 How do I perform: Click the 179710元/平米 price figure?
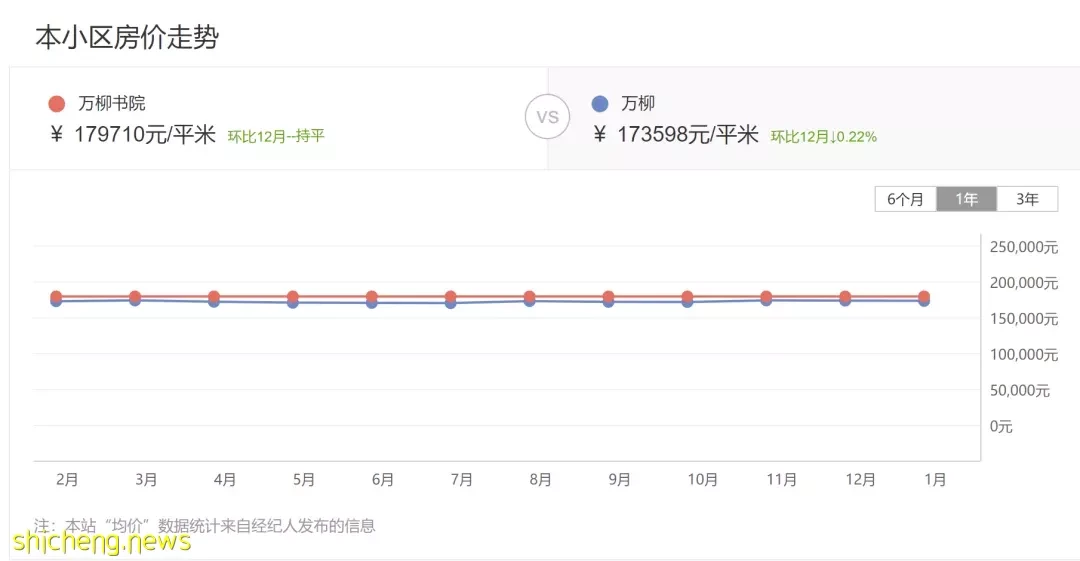(x=144, y=134)
